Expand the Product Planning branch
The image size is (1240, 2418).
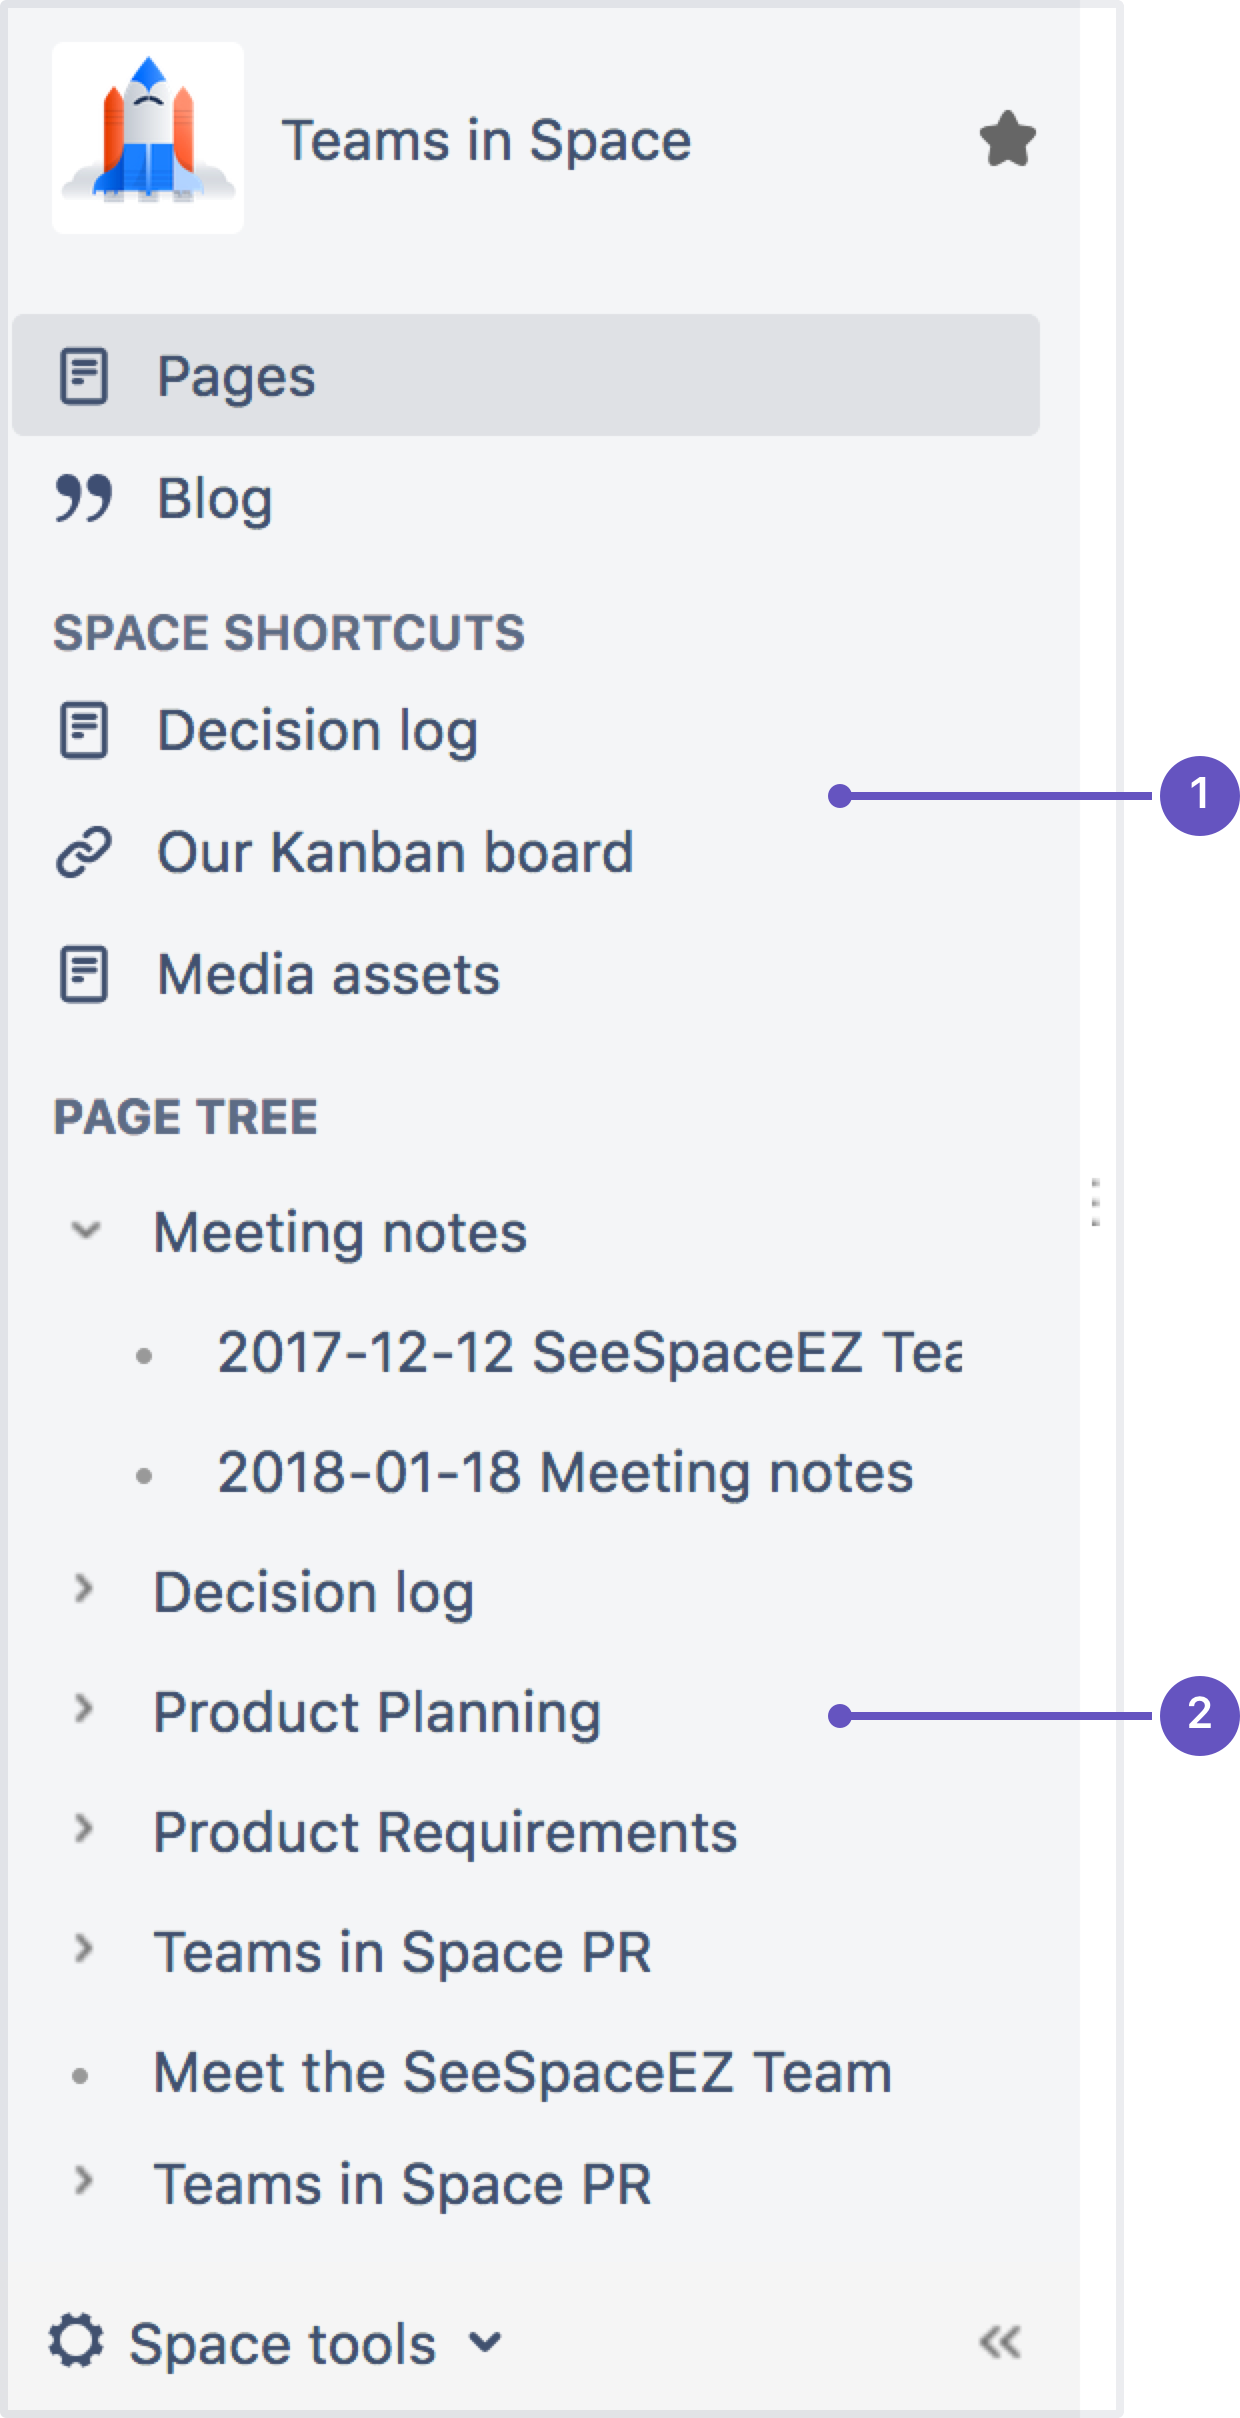point(85,1709)
